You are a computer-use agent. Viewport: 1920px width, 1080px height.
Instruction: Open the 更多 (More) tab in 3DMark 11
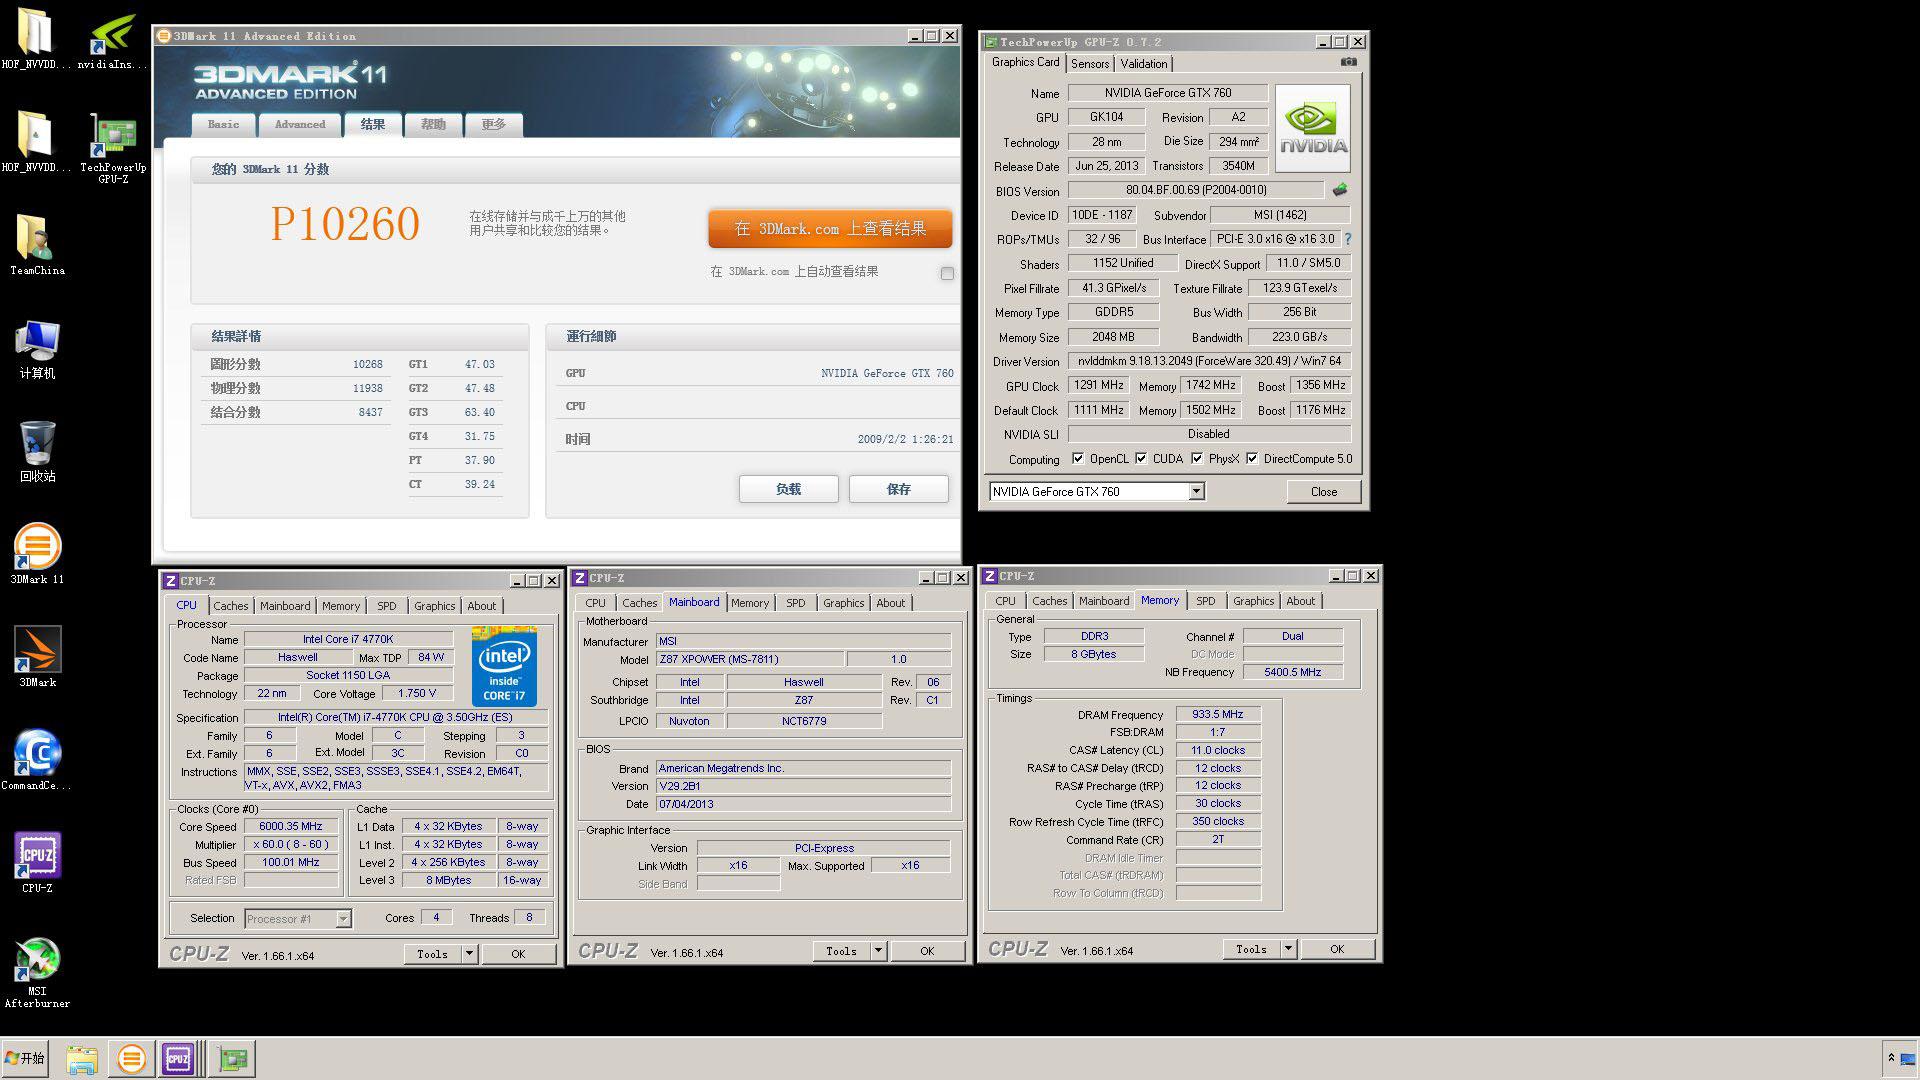click(494, 125)
